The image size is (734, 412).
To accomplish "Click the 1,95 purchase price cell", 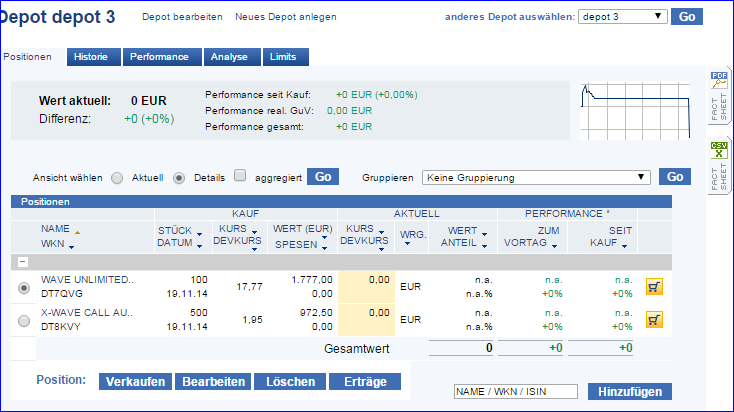I will [x=252, y=320].
